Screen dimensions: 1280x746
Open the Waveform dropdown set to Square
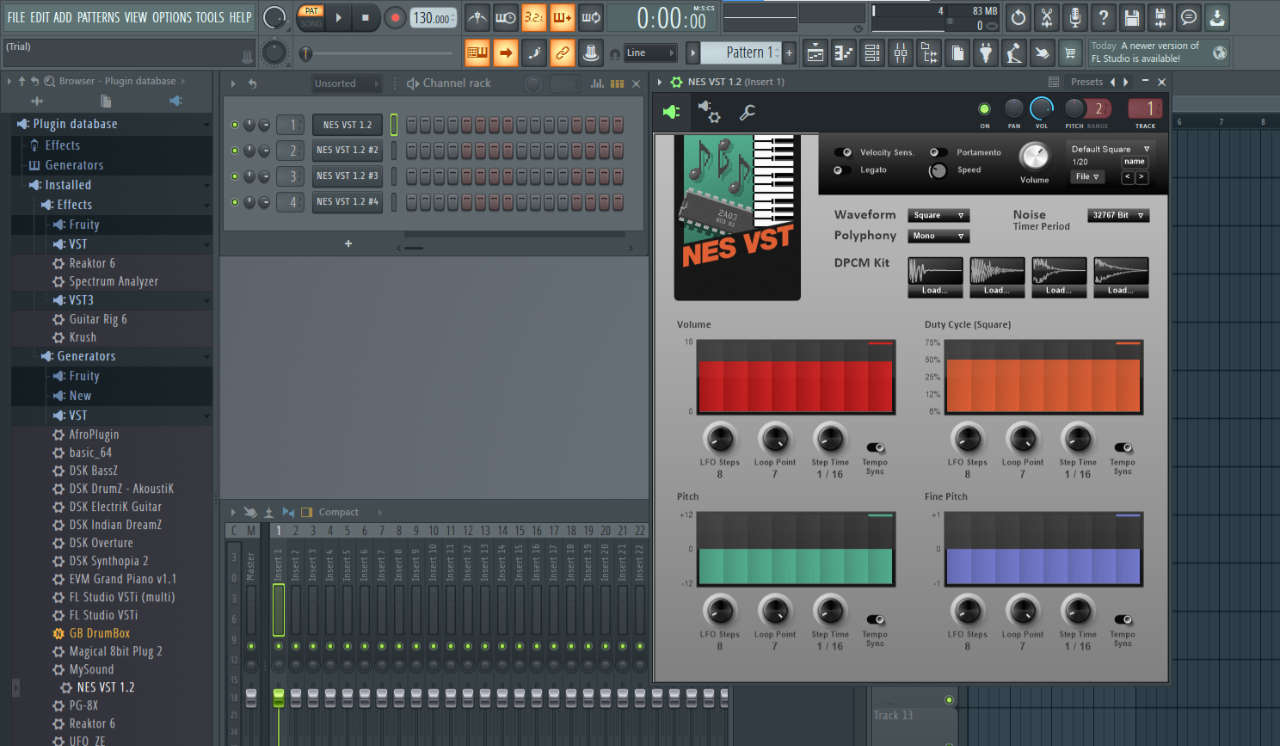(939, 215)
